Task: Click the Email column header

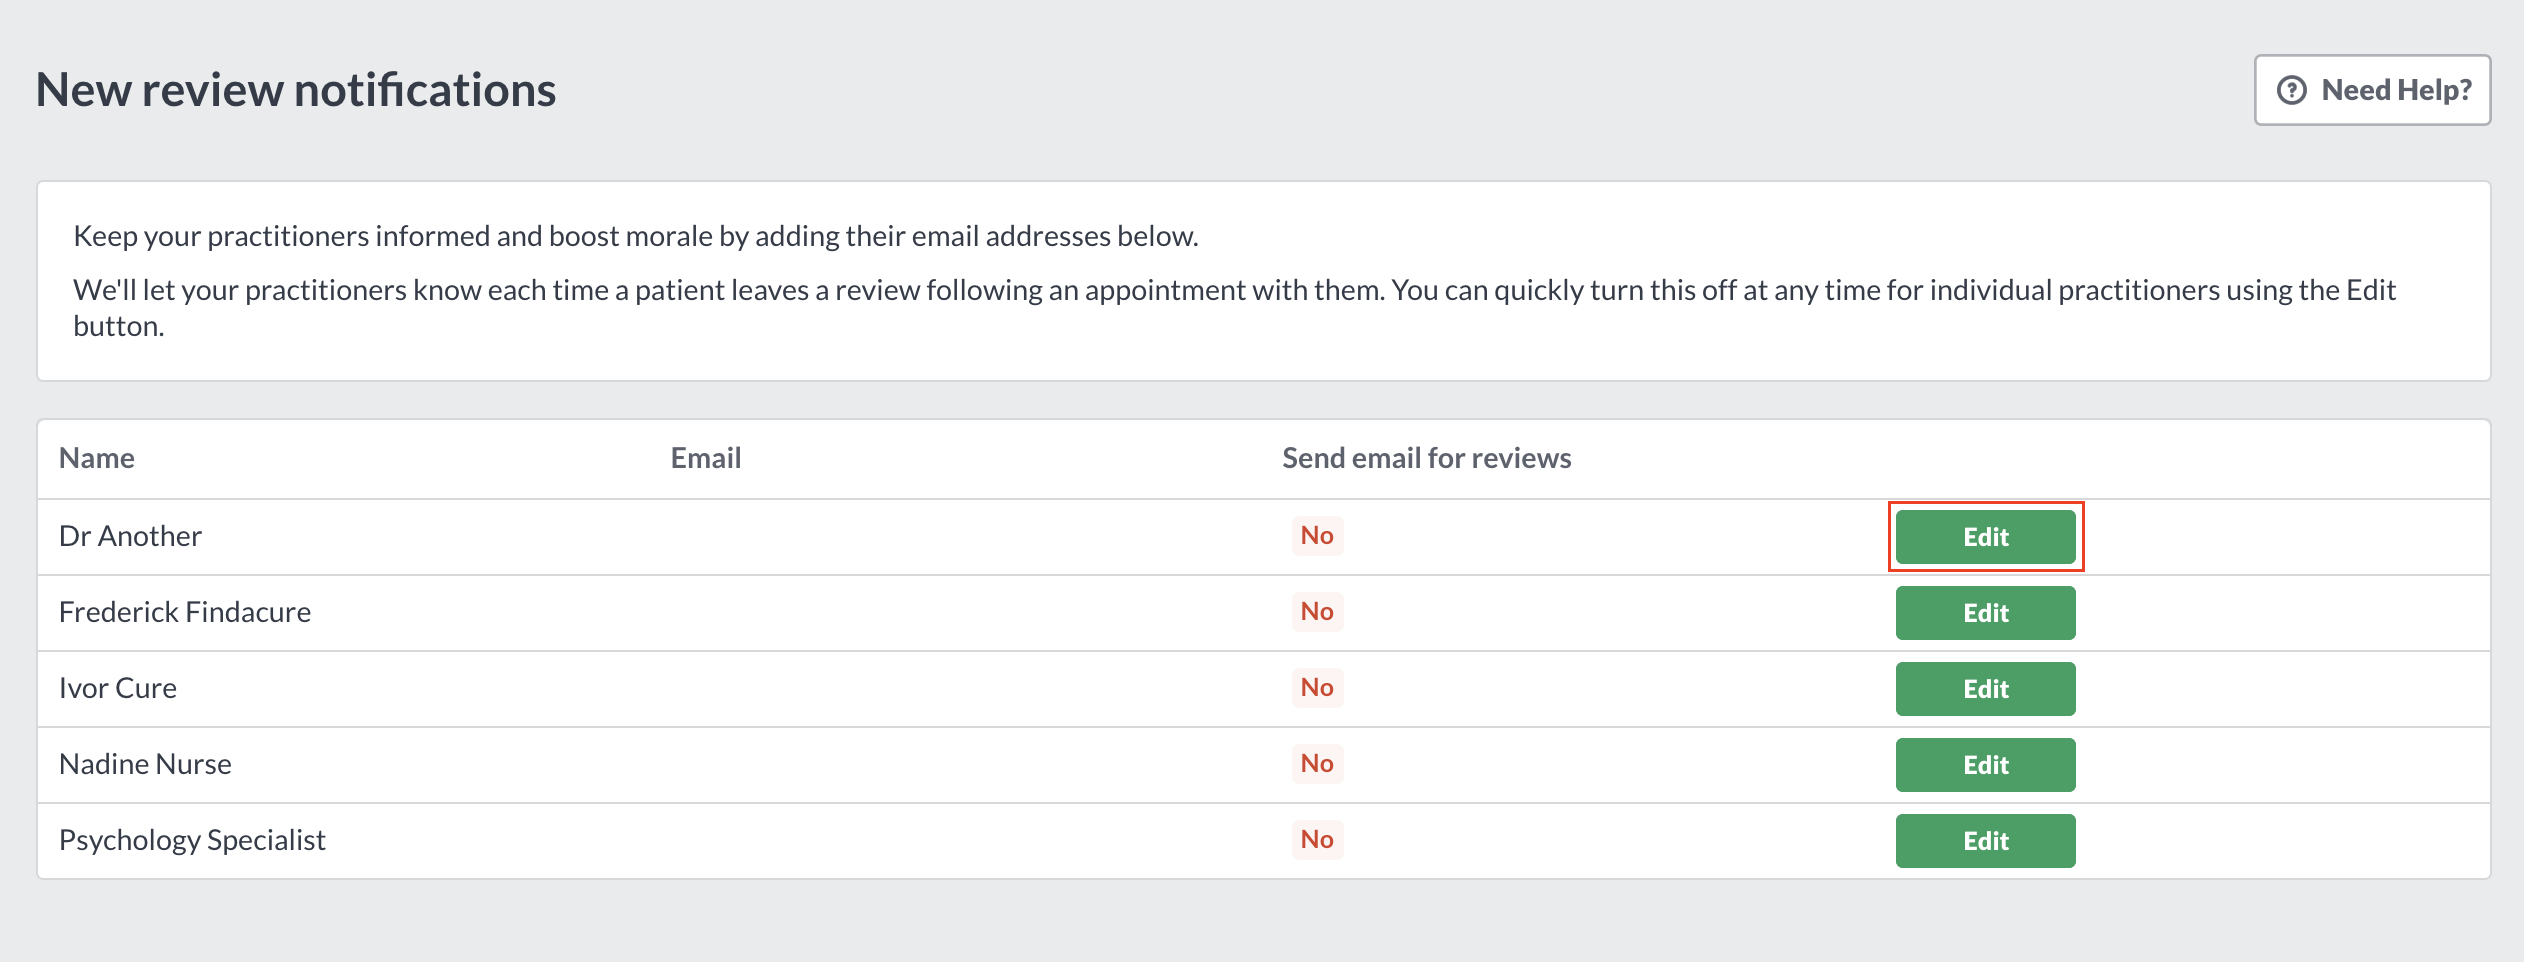Action: click(x=706, y=458)
